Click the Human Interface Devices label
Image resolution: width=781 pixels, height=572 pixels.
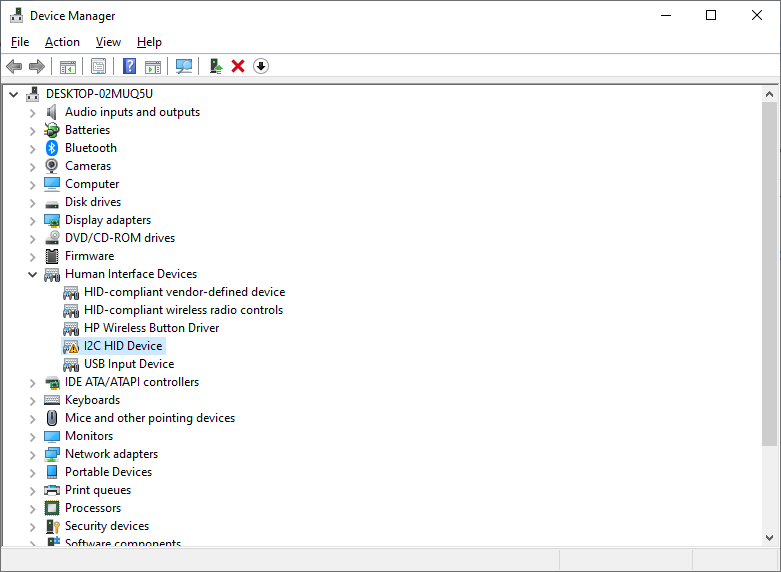[x=131, y=274]
